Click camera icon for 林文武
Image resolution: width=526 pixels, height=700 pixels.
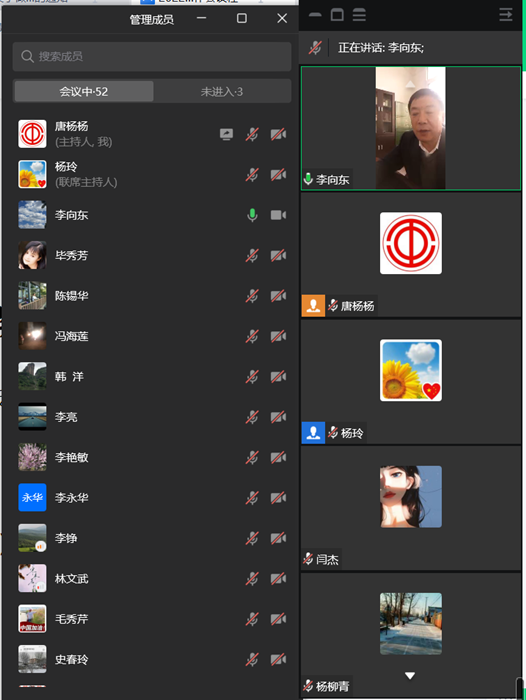click(278, 579)
